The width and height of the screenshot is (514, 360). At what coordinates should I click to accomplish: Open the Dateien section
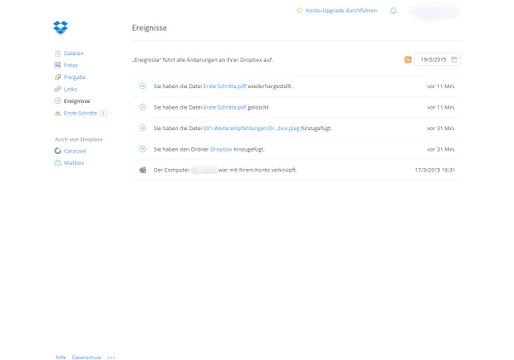coord(73,53)
